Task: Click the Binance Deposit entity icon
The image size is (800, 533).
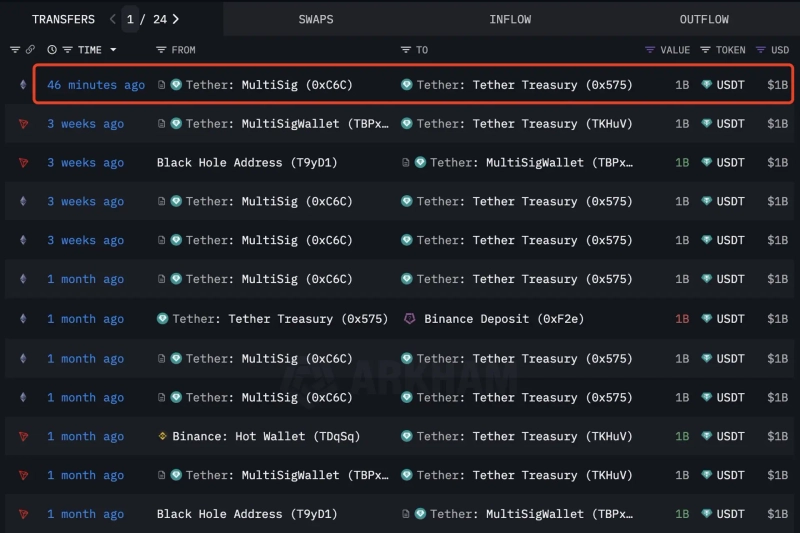Action: click(x=409, y=319)
